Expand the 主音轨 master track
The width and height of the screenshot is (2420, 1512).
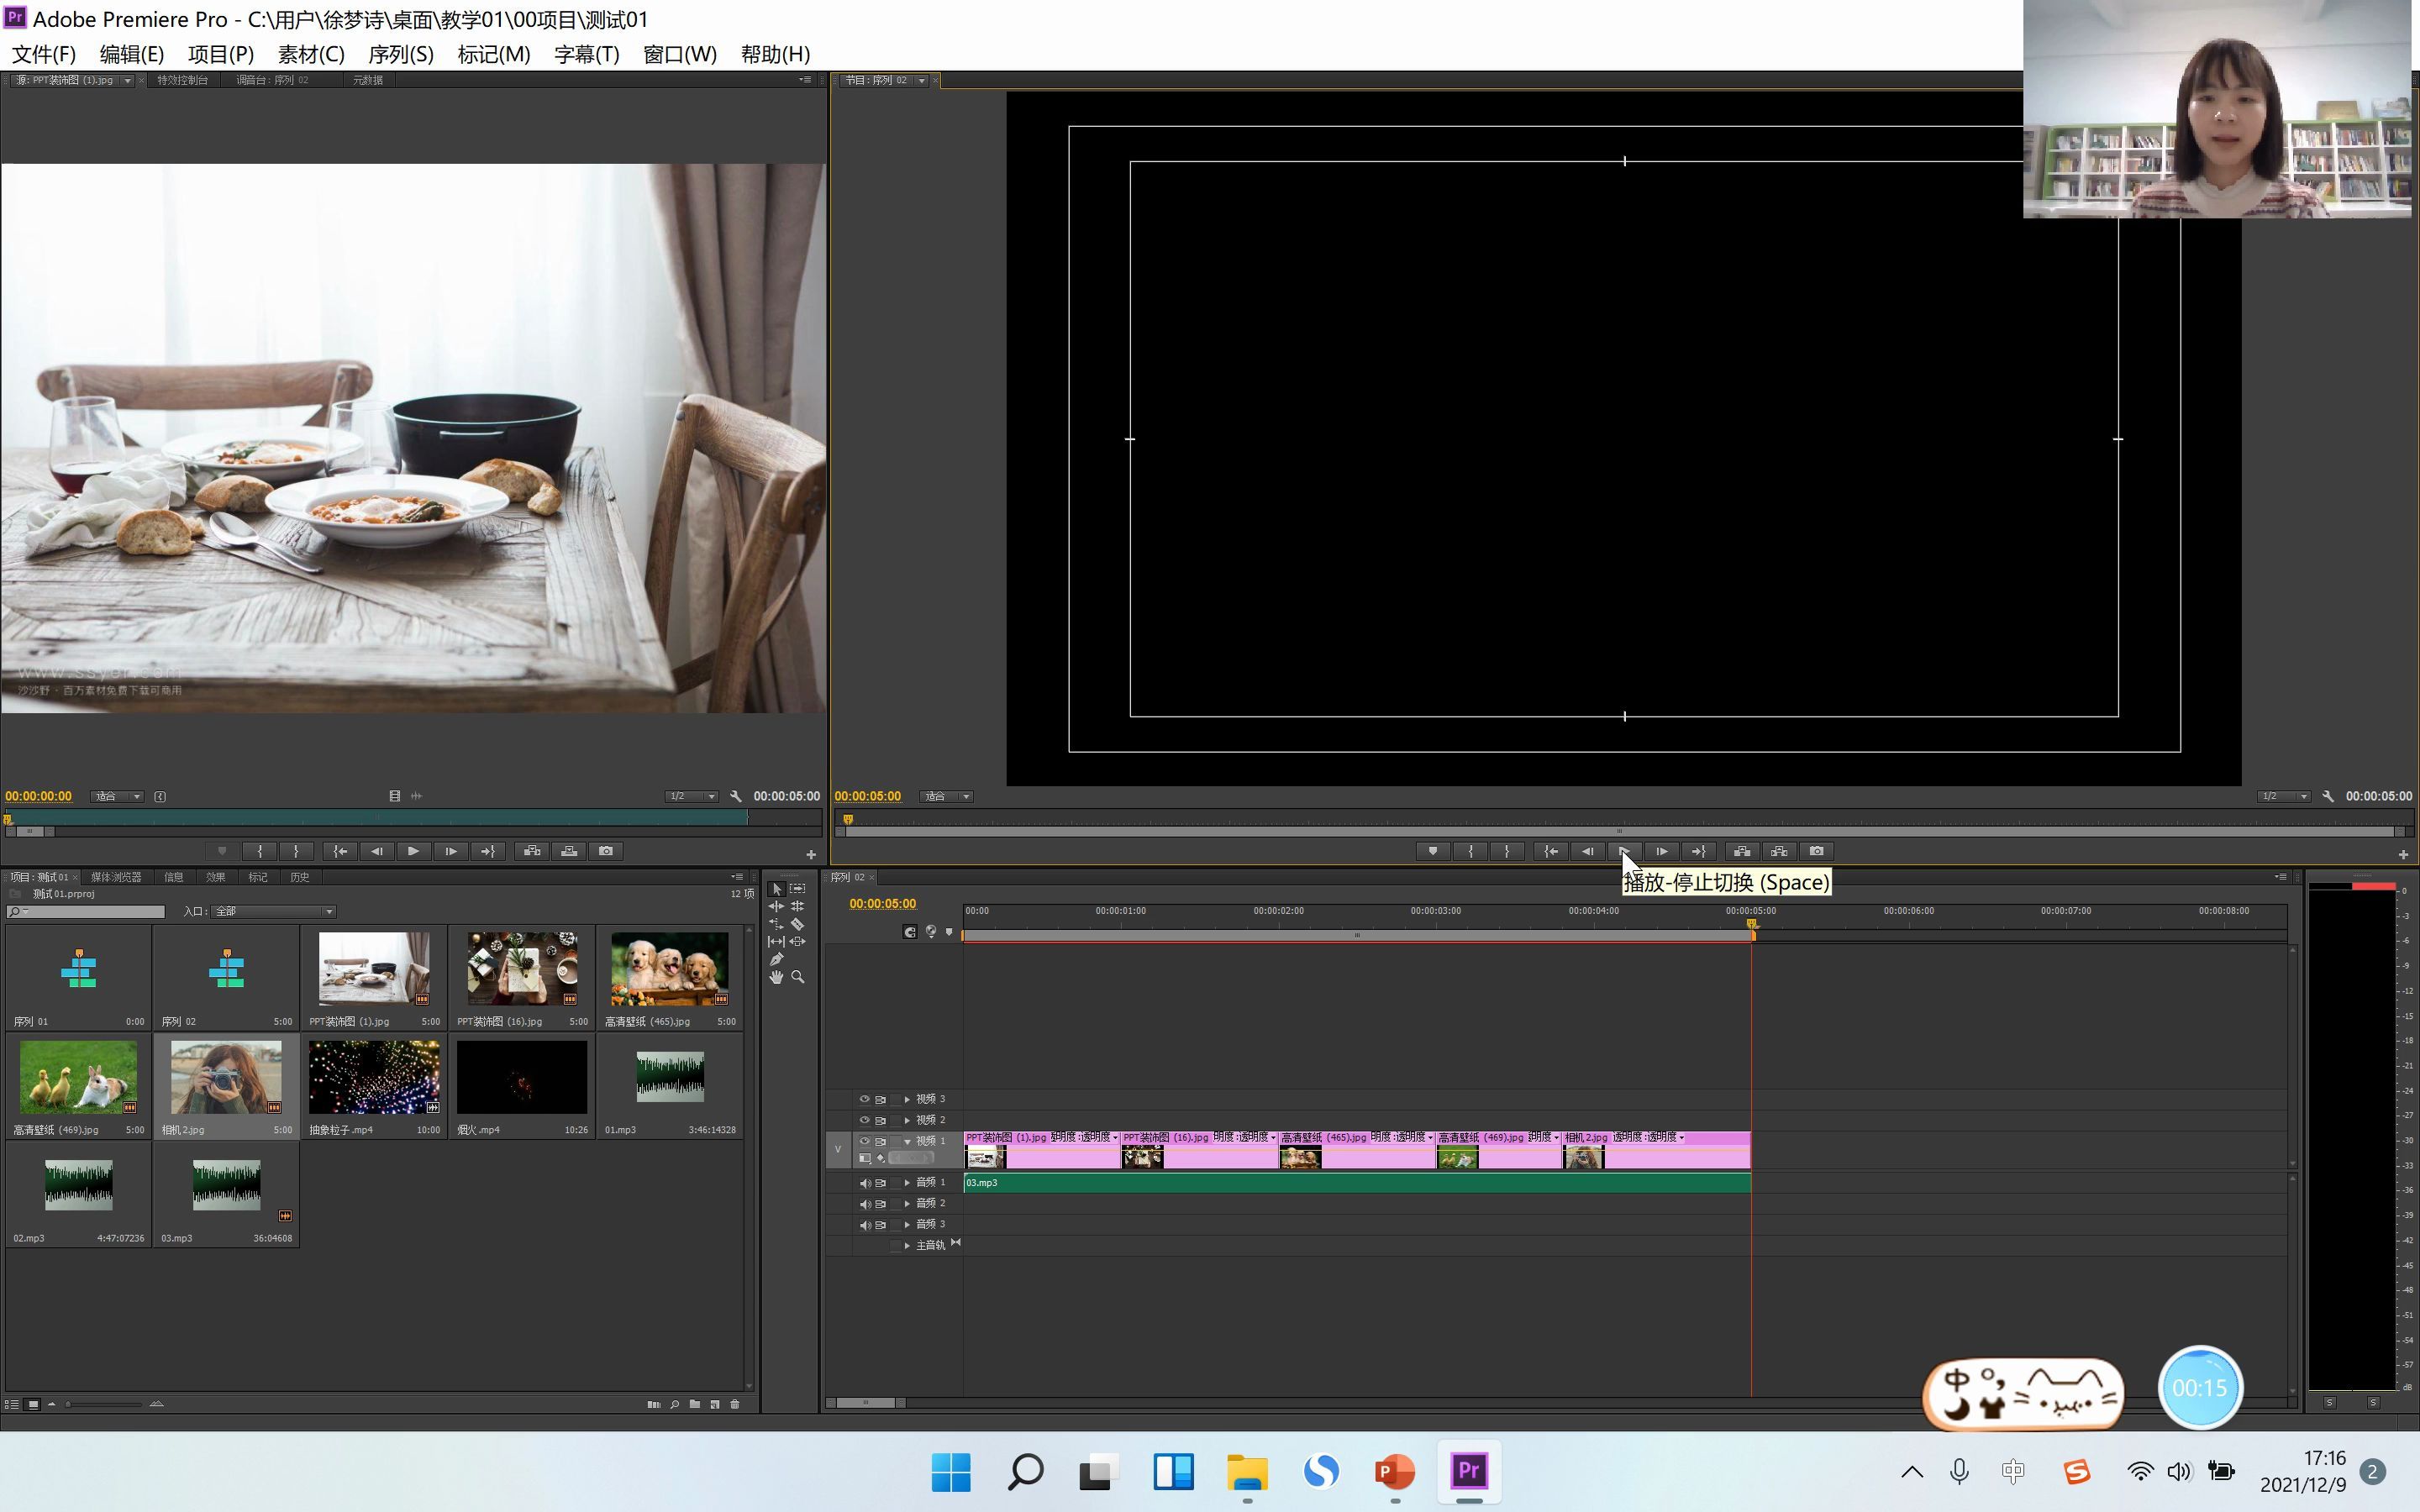(907, 1246)
